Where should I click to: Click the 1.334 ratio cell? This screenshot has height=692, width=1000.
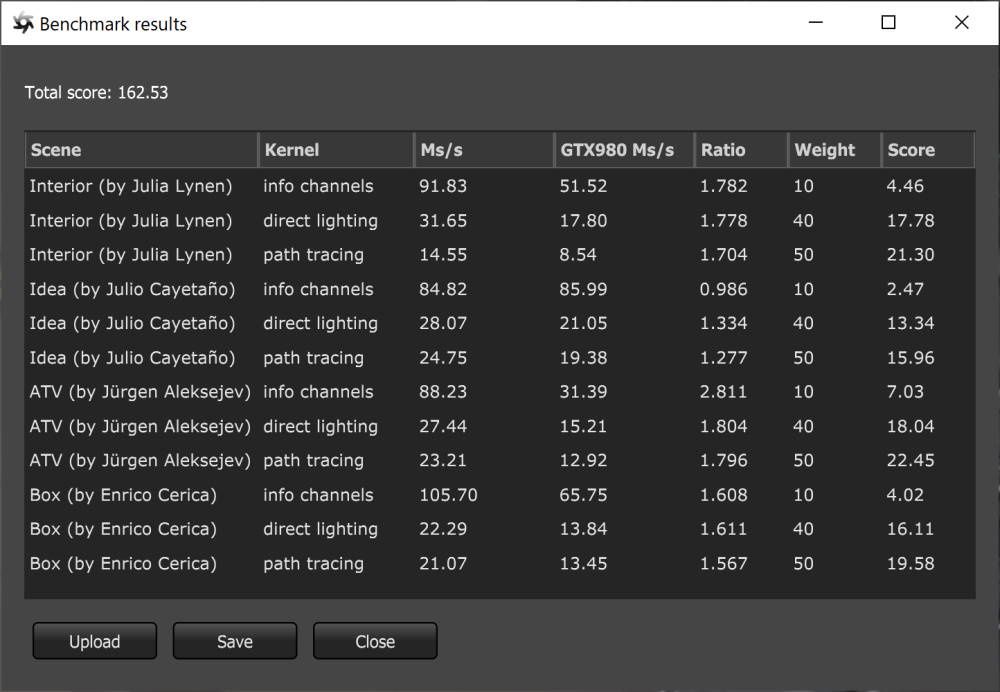(723, 323)
